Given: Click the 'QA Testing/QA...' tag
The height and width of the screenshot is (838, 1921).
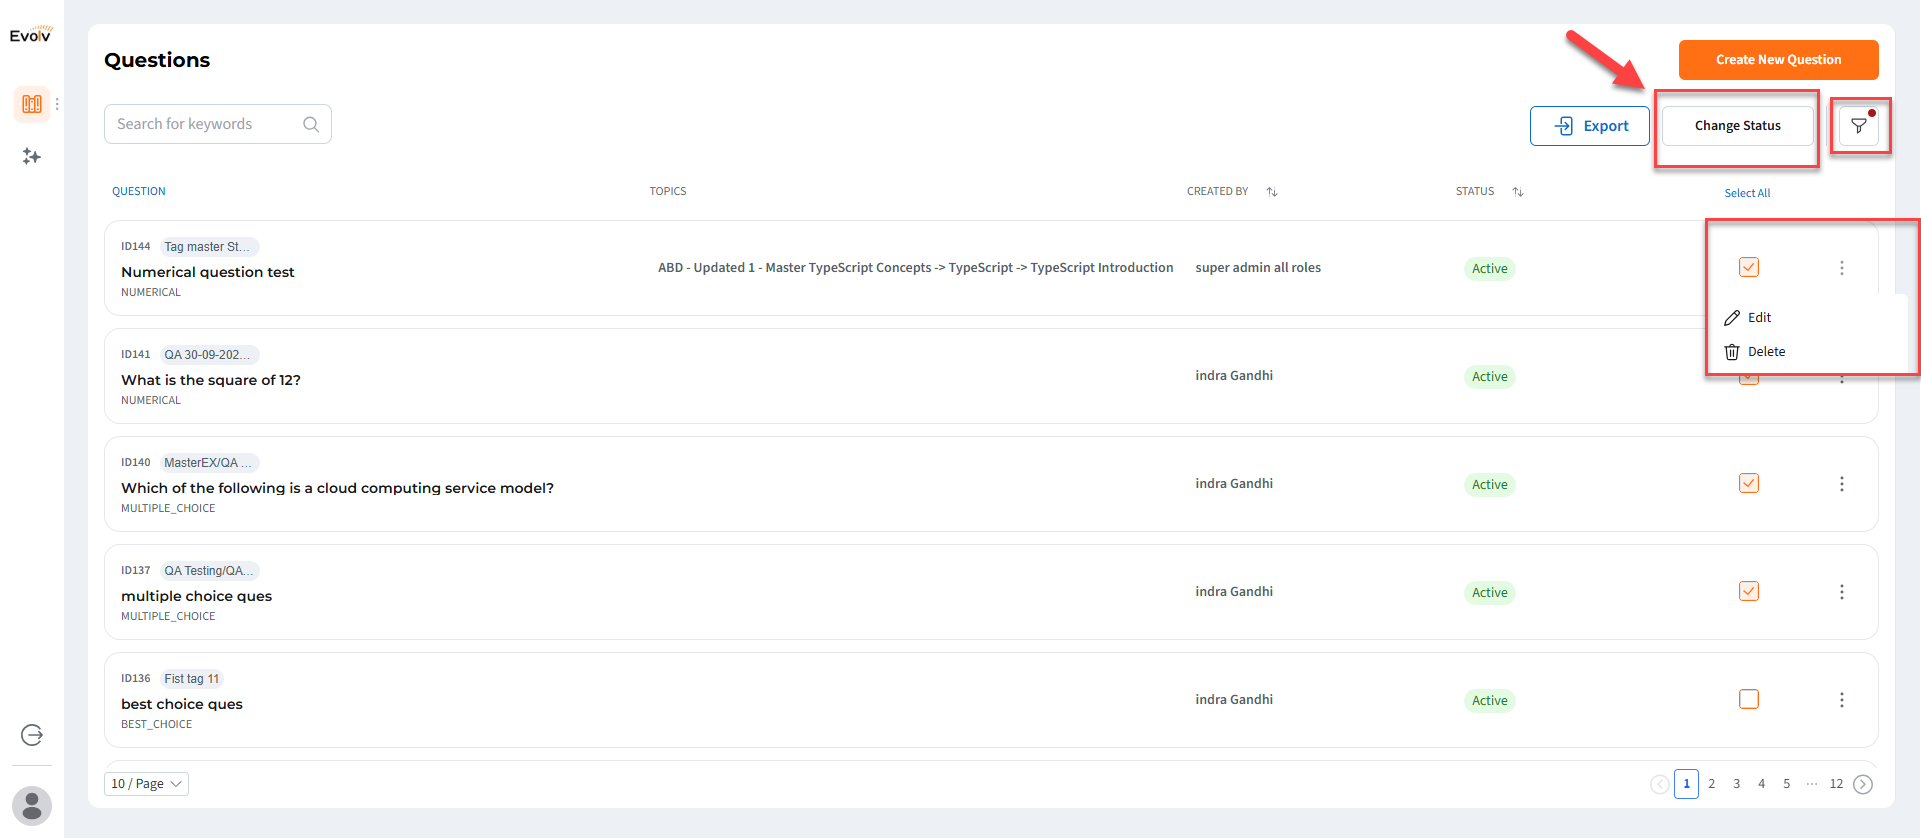Looking at the screenshot, I should click(209, 571).
